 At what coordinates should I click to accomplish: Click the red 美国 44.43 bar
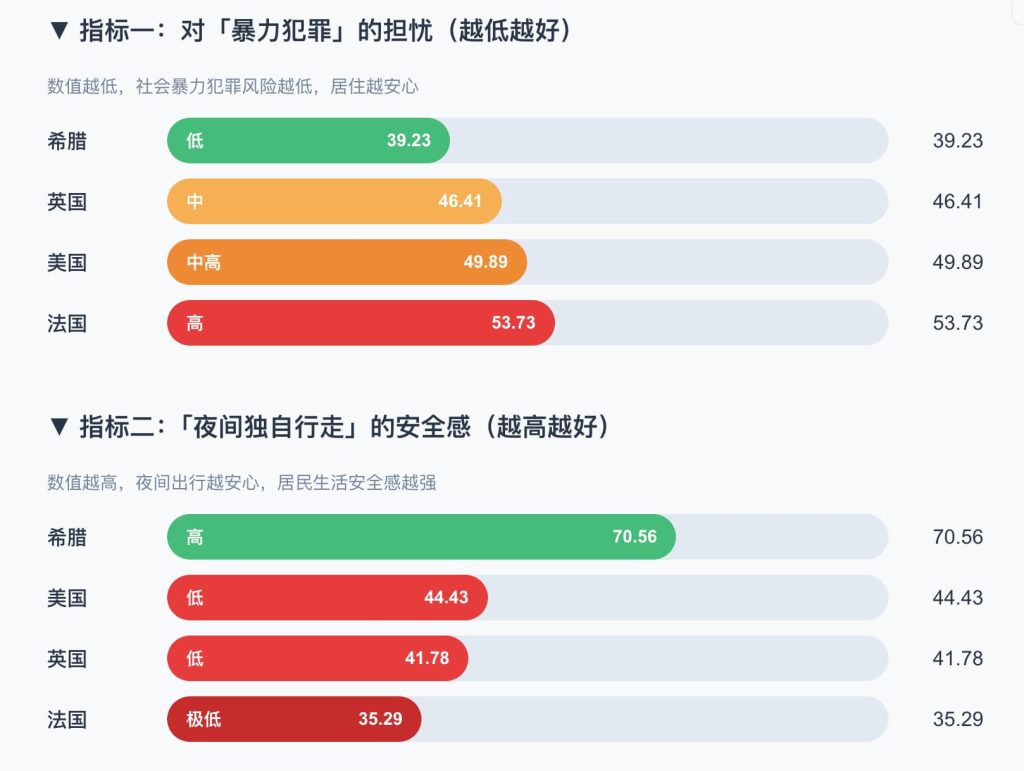(x=327, y=598)
